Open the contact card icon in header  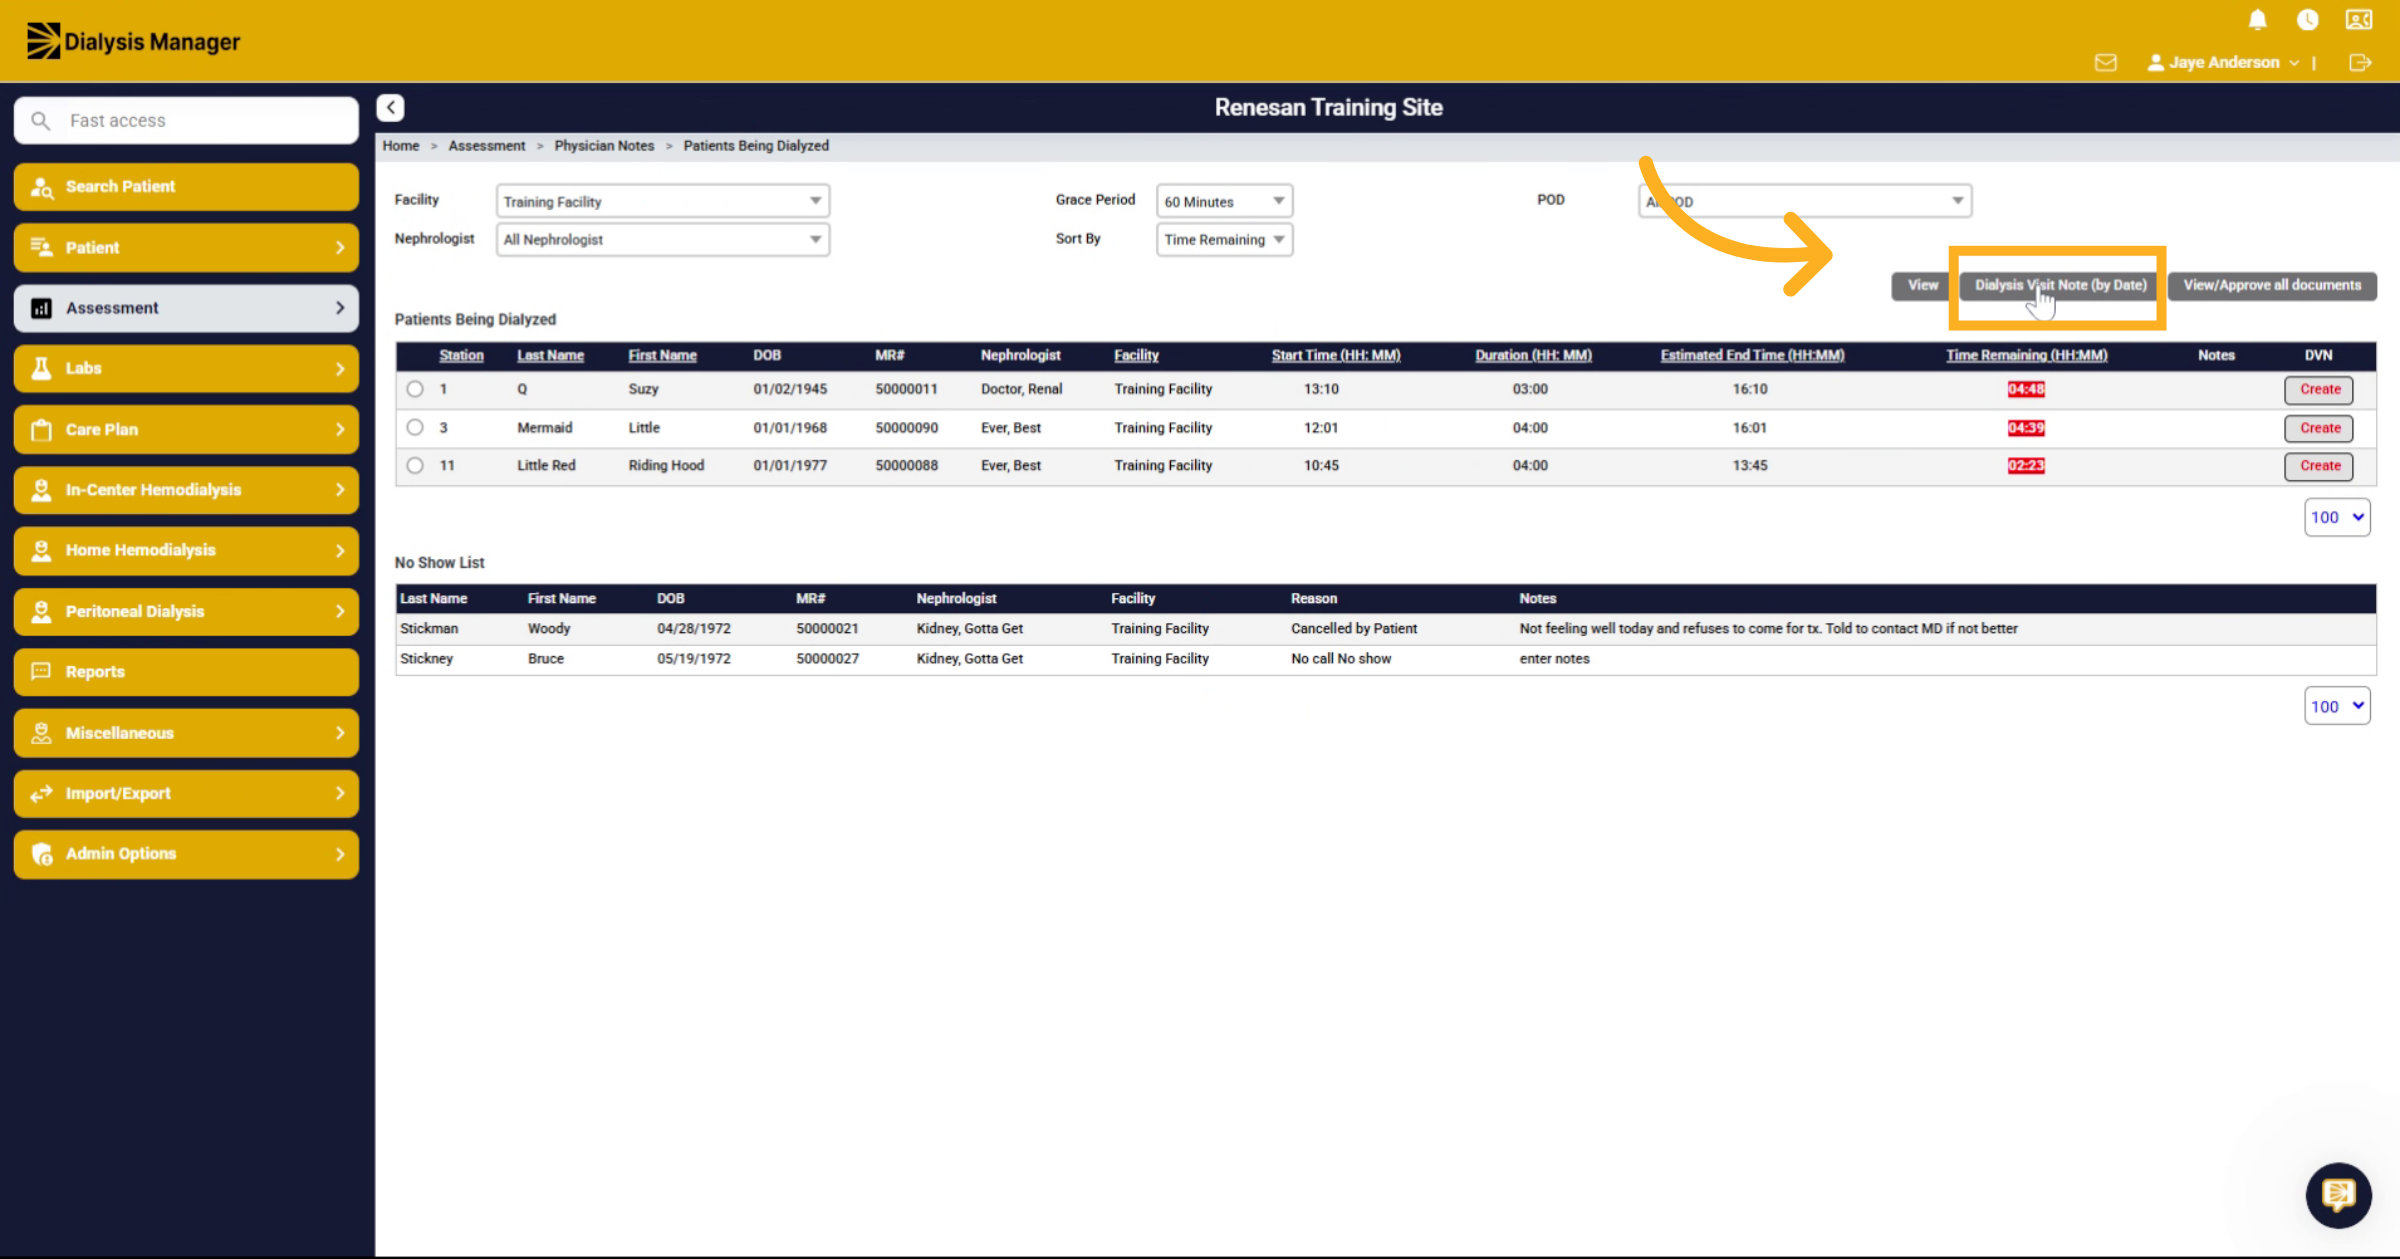tap(2359, 20)
